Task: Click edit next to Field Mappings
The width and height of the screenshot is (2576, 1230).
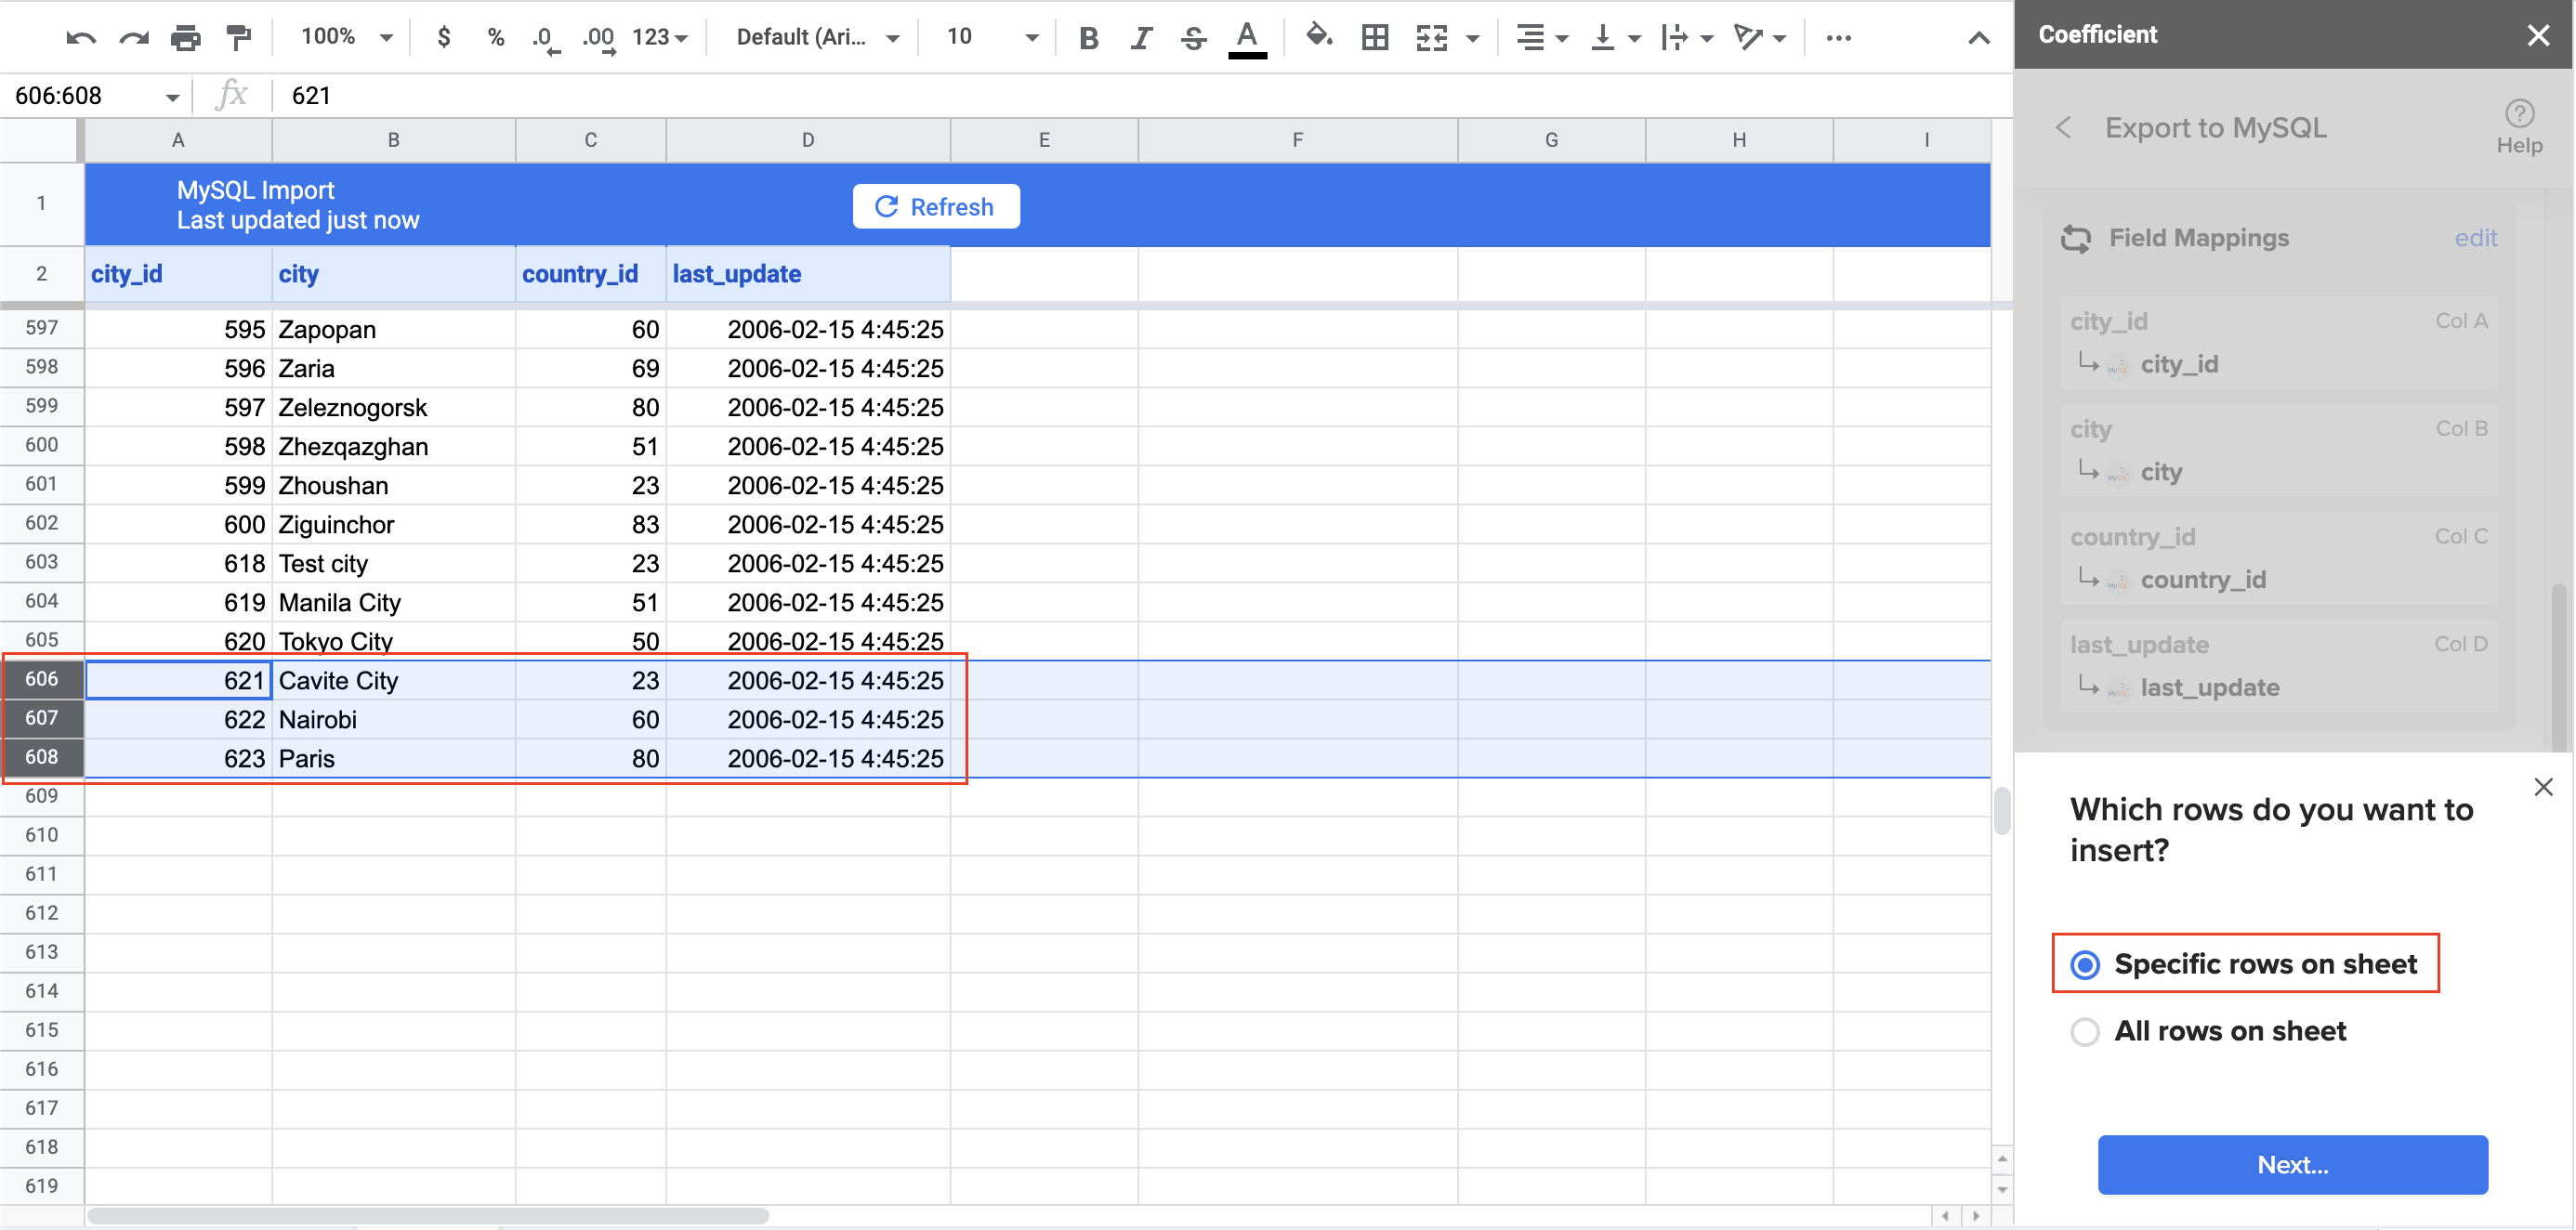Action: click(2475, 238)
